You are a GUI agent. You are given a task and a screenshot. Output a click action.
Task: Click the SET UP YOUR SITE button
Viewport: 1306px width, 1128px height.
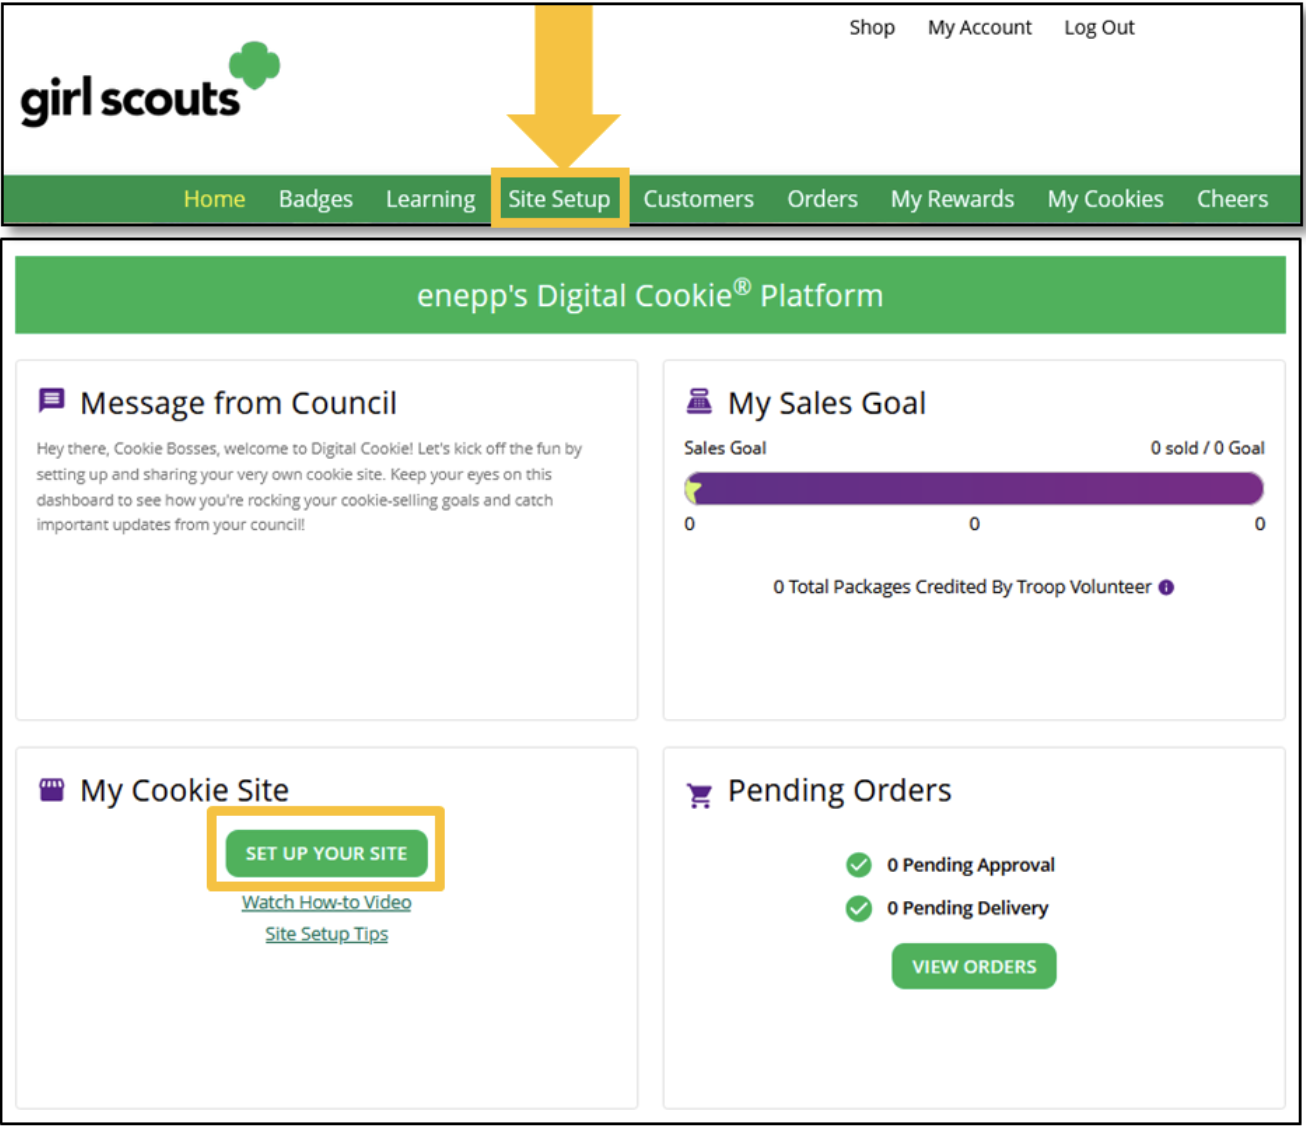click(326, 853)
